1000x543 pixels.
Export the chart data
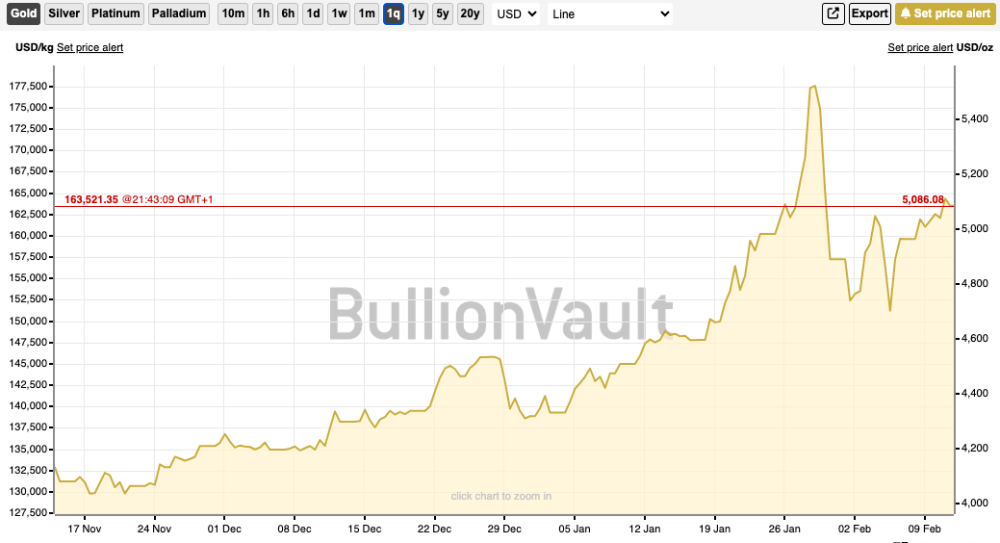pyautogui.click(x=869, y=14)
